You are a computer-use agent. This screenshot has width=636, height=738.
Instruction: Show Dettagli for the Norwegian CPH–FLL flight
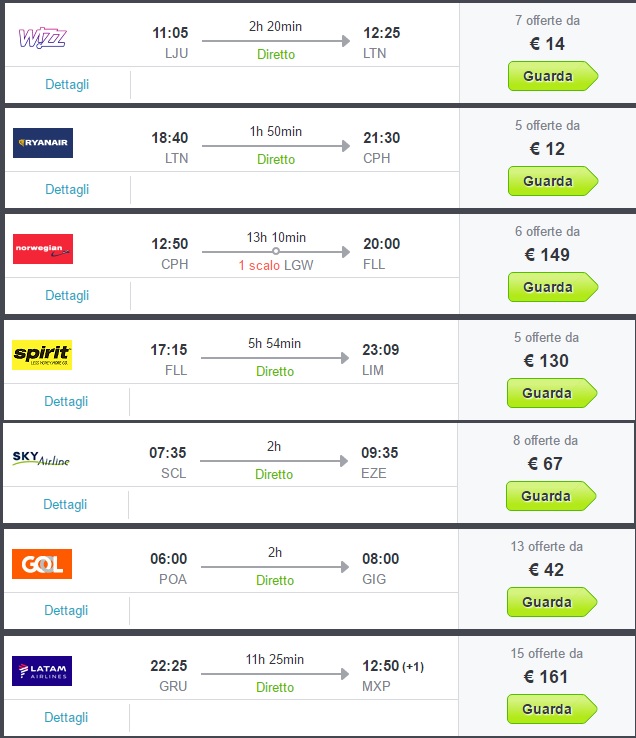coord(67,295)
